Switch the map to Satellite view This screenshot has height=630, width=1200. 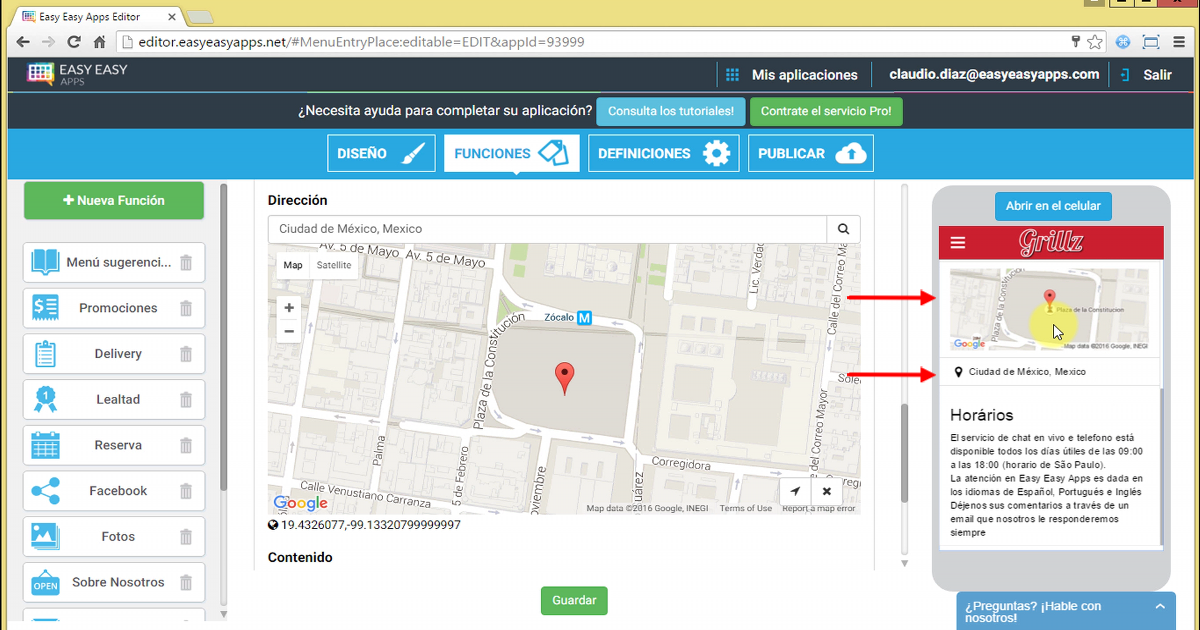(x=334, y=265)
